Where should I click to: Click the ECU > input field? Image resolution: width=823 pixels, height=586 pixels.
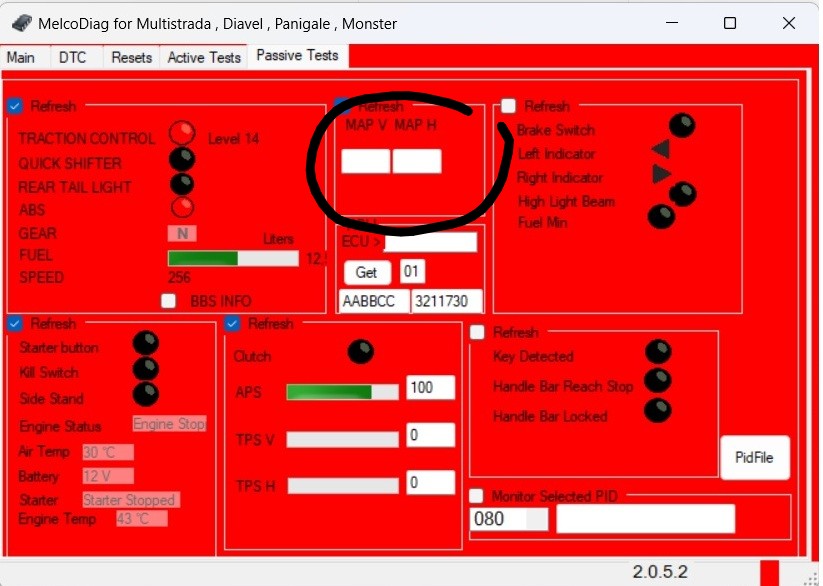pos(431,243)
